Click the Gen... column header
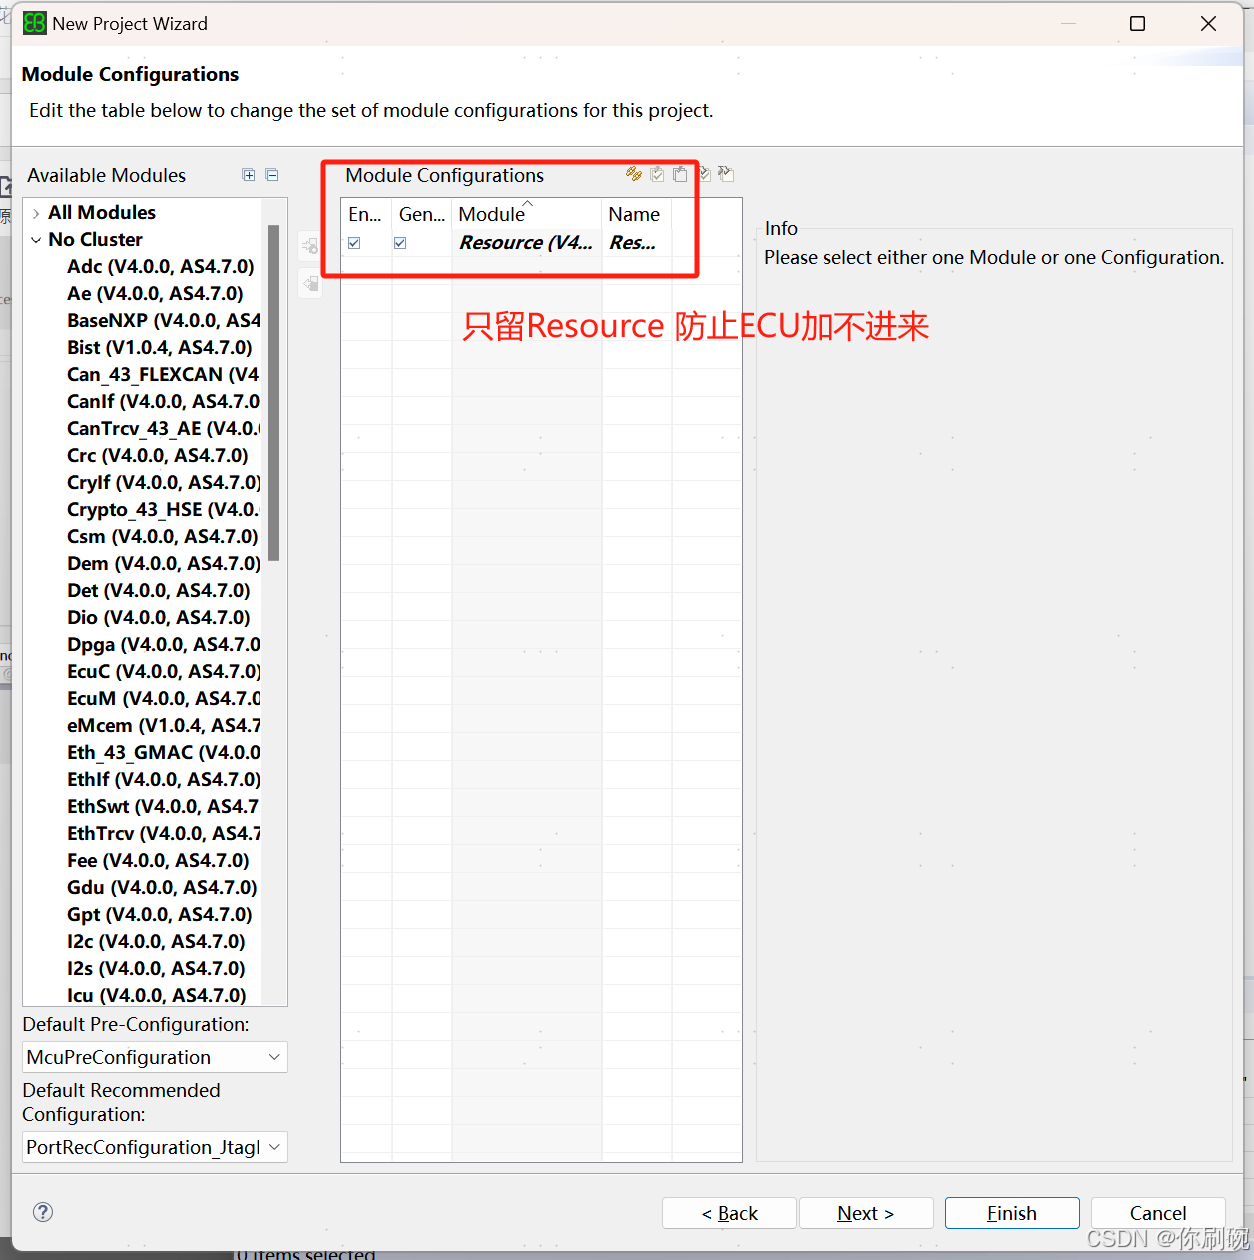Viewport: 1254px width, 1260px height. pos(421,214)
